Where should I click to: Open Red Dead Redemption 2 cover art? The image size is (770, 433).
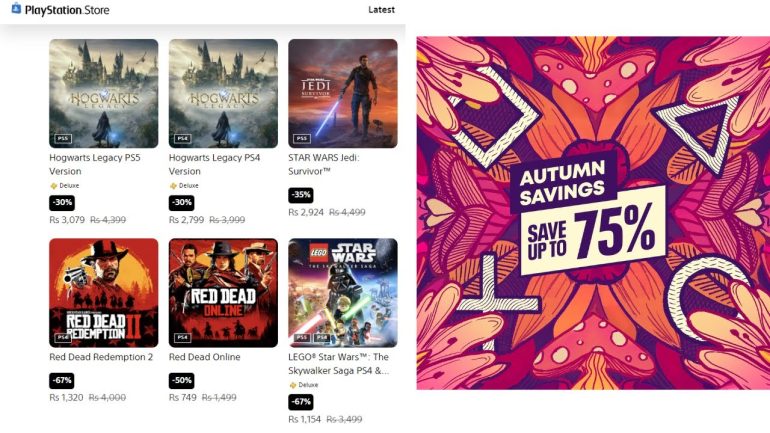point(104,293)
